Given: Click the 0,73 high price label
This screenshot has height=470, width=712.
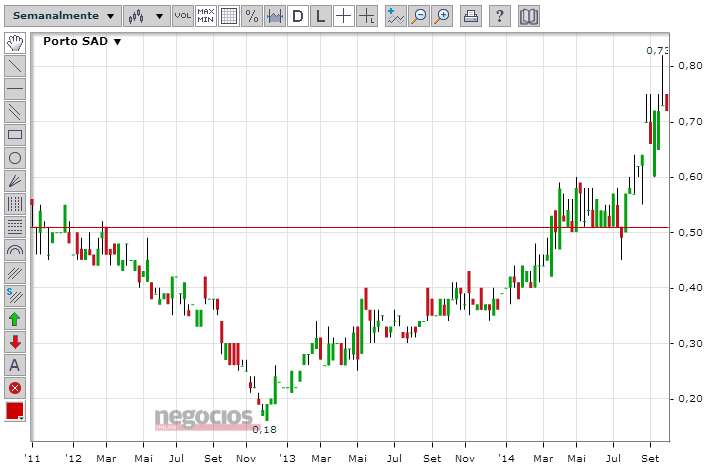Looking at the screenshot, I should coord(657,50).
